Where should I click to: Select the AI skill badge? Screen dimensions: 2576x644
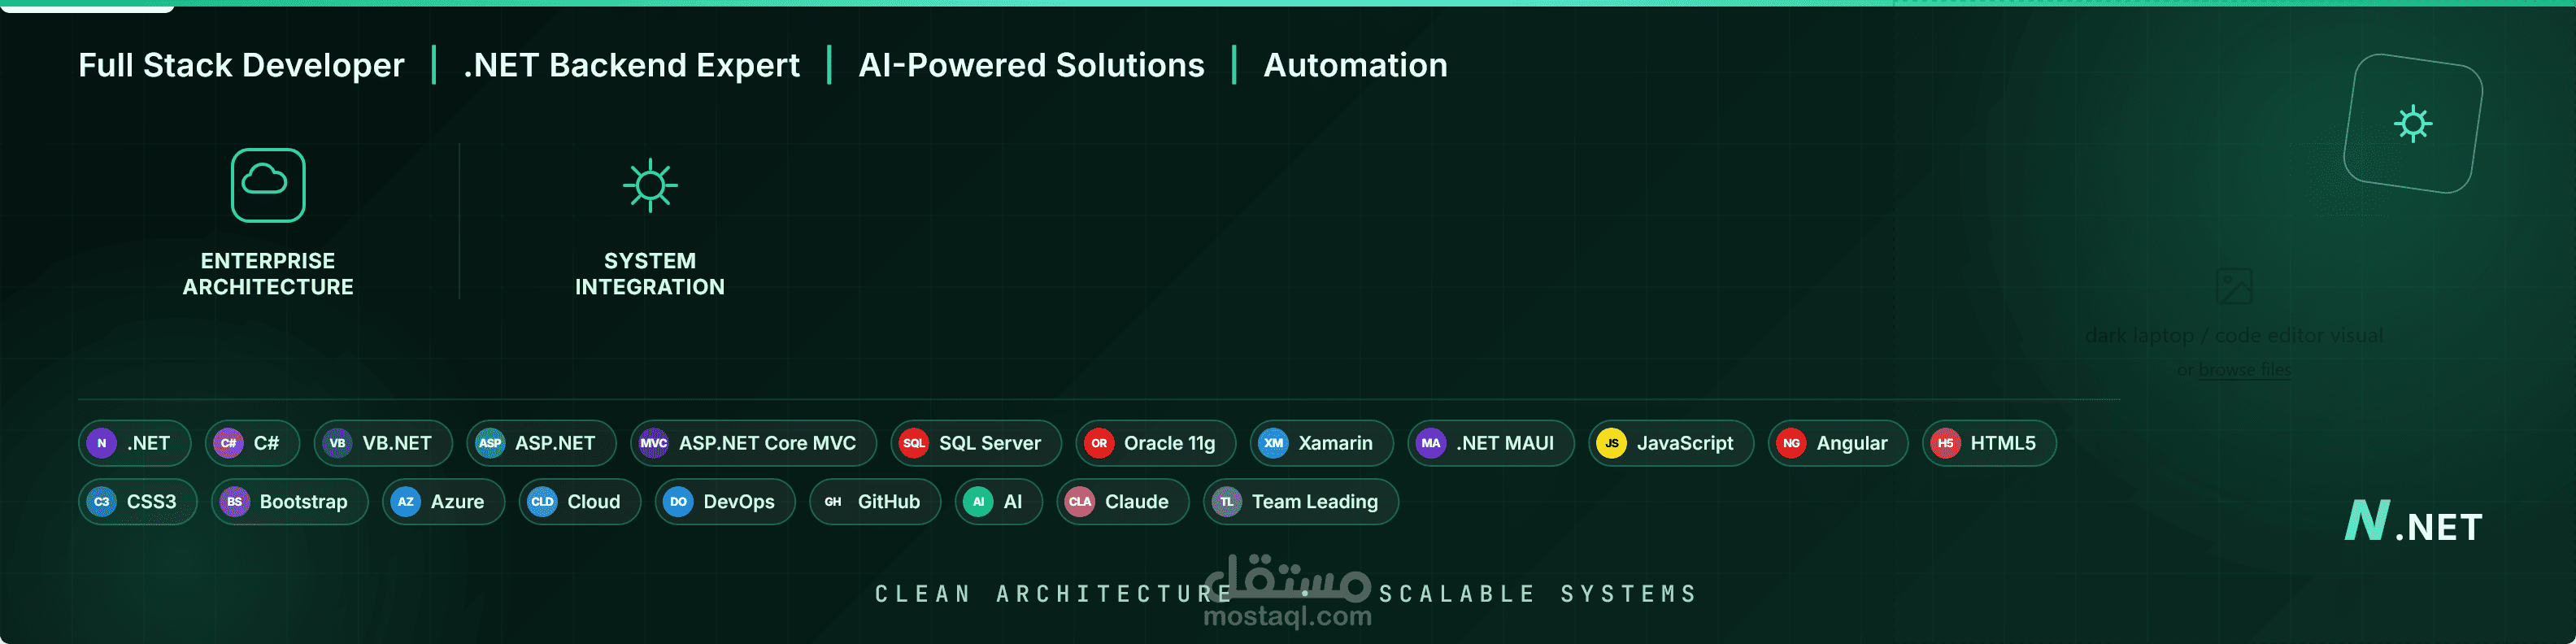click(x=999, y=502)
